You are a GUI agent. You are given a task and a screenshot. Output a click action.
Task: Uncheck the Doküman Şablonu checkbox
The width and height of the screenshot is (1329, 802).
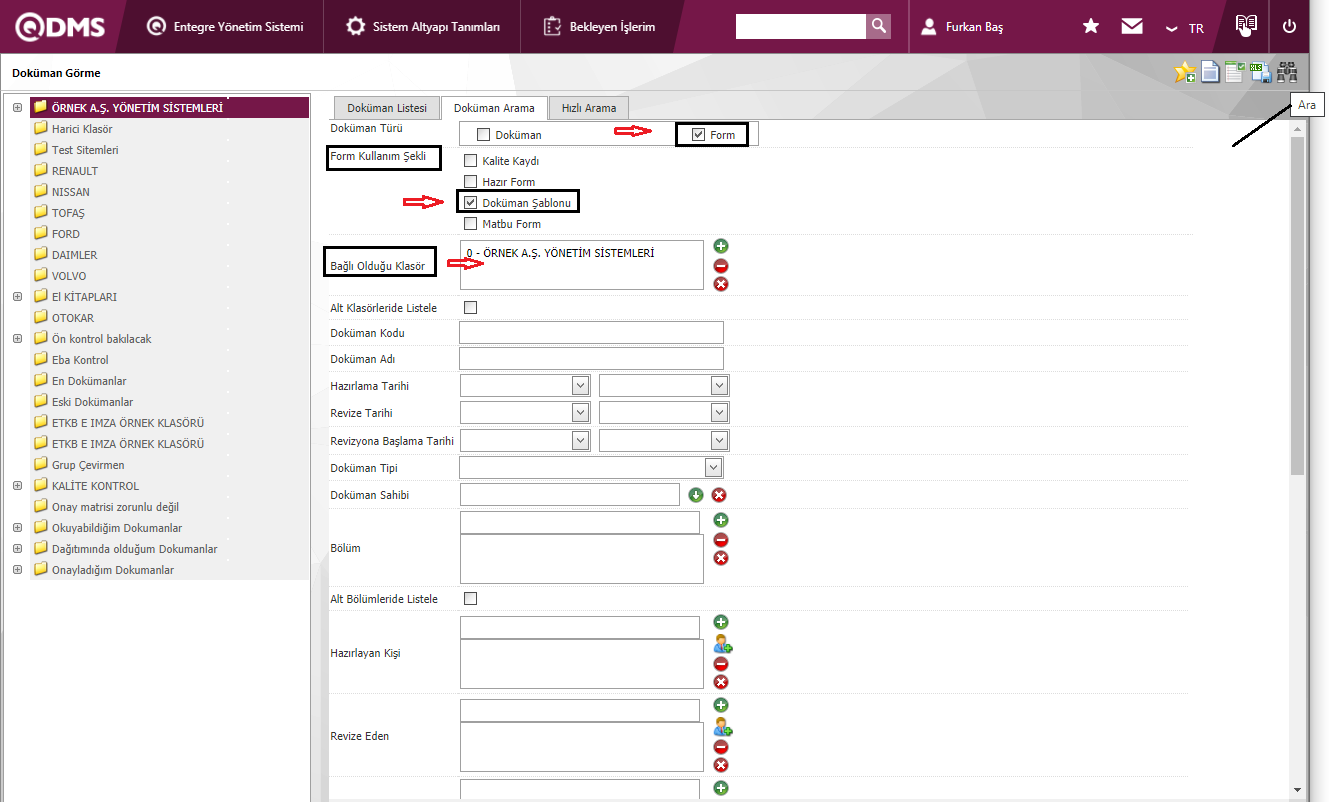click(471, 203)
